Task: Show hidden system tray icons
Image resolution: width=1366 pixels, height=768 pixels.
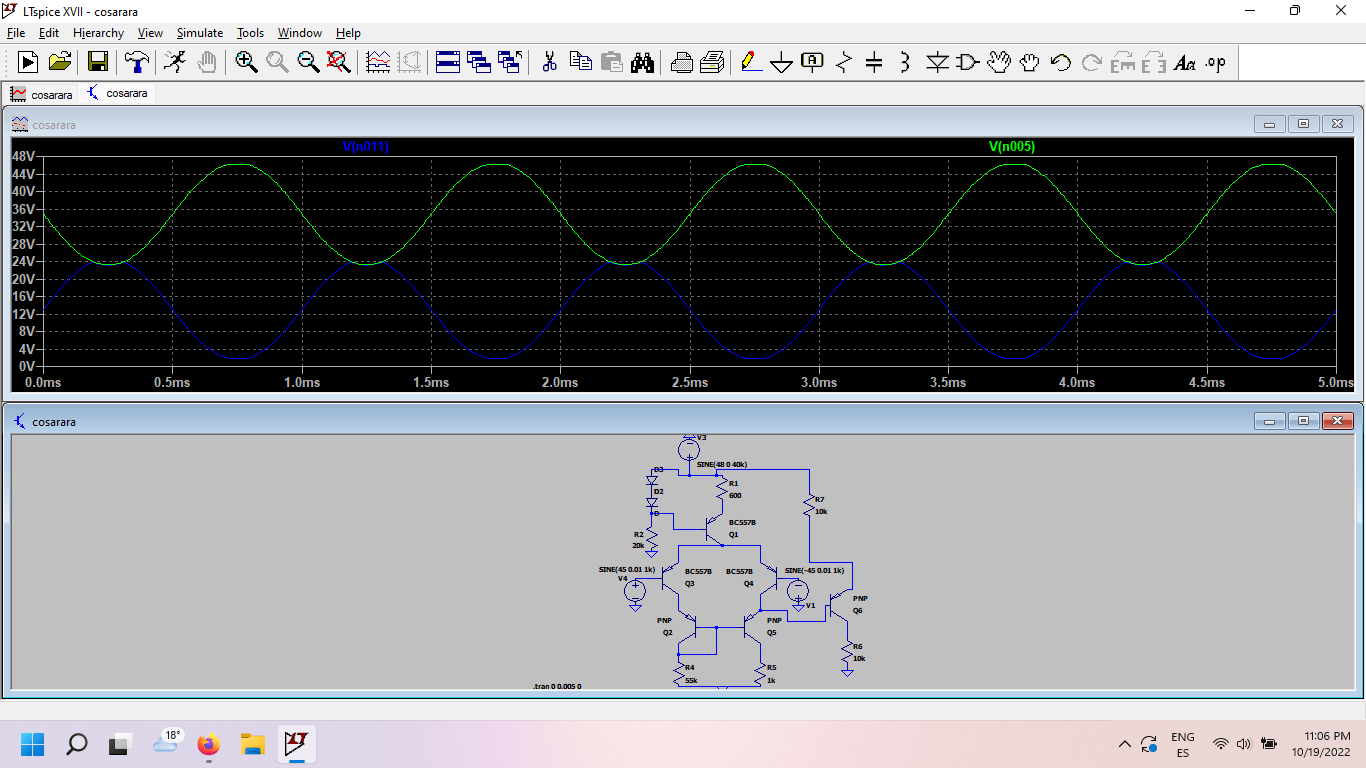Action: pyautogui.click(x=1124, y=744)
